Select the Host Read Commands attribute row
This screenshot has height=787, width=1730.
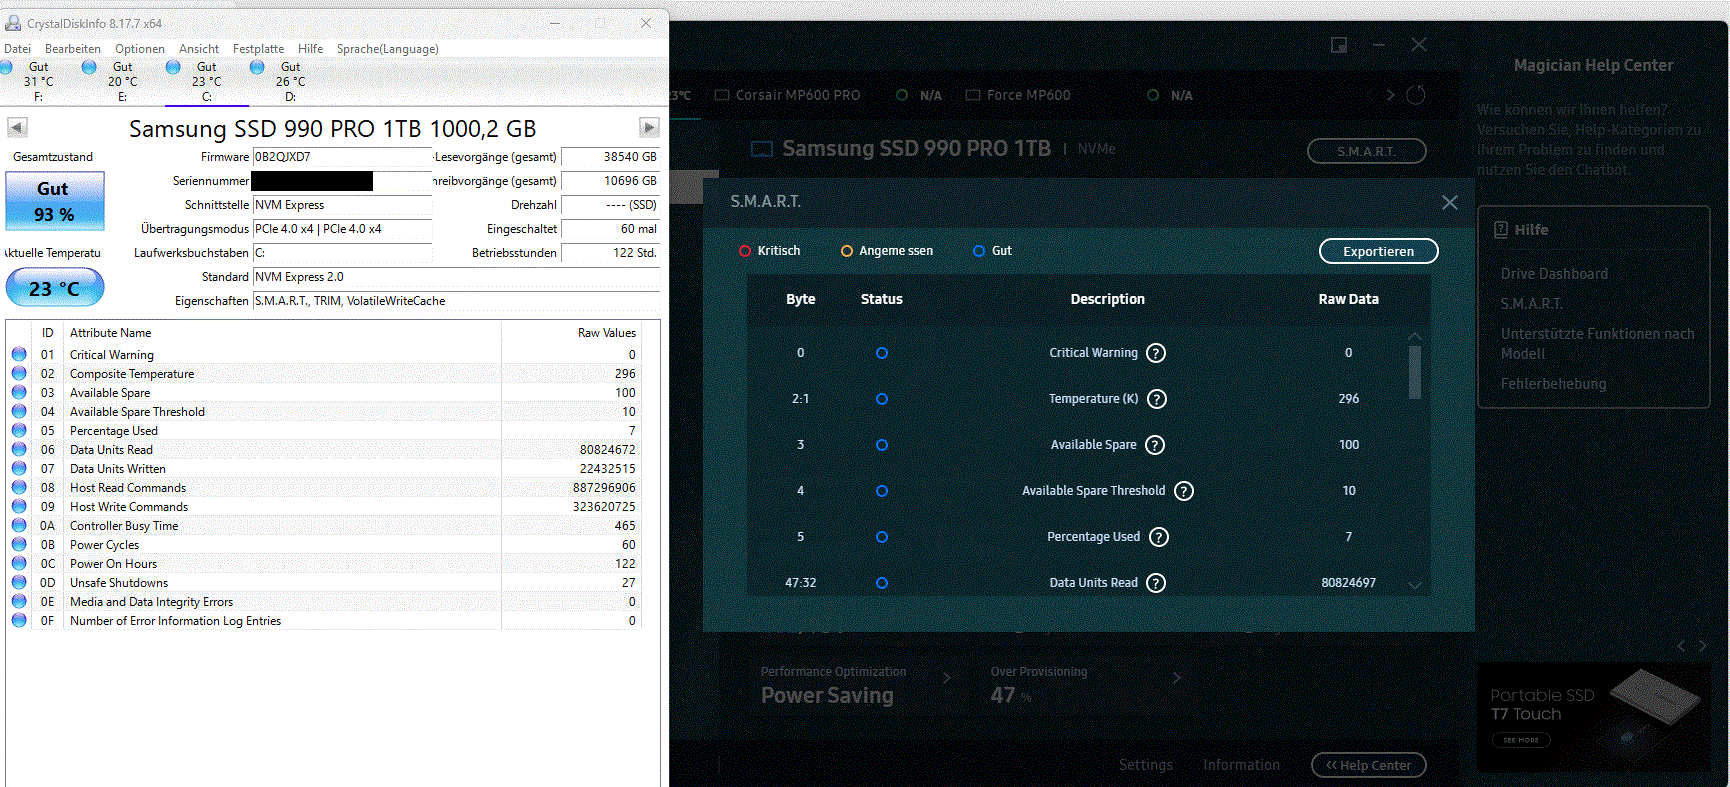click(324, 488)
